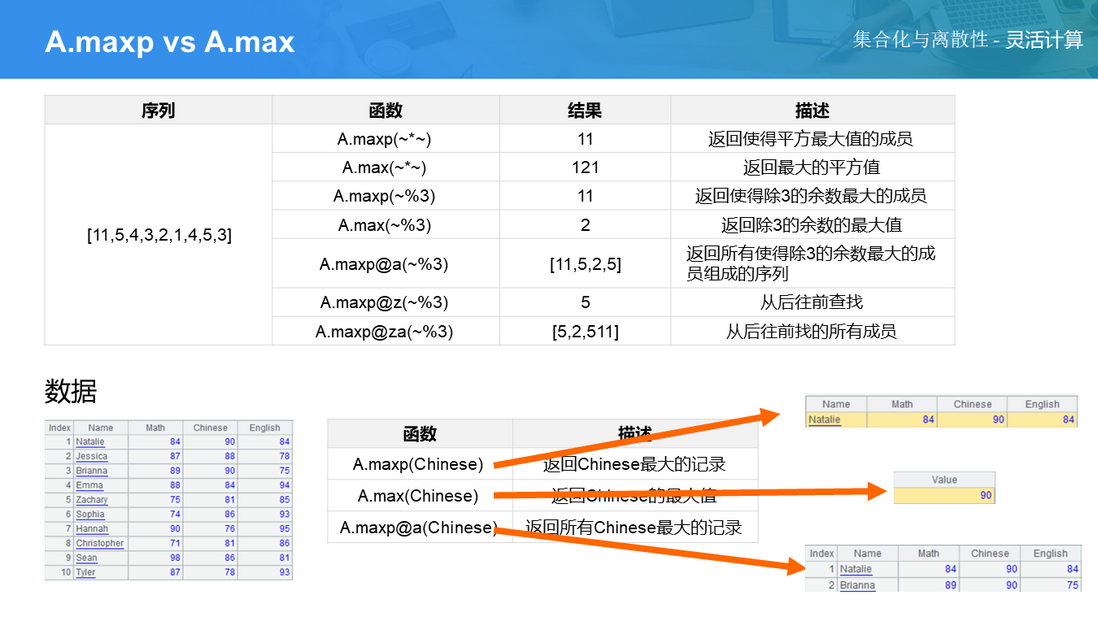Select the function cell "A.max(~*~)"
This screenshot has height=617, width=1098.
[x=384, y=167]
